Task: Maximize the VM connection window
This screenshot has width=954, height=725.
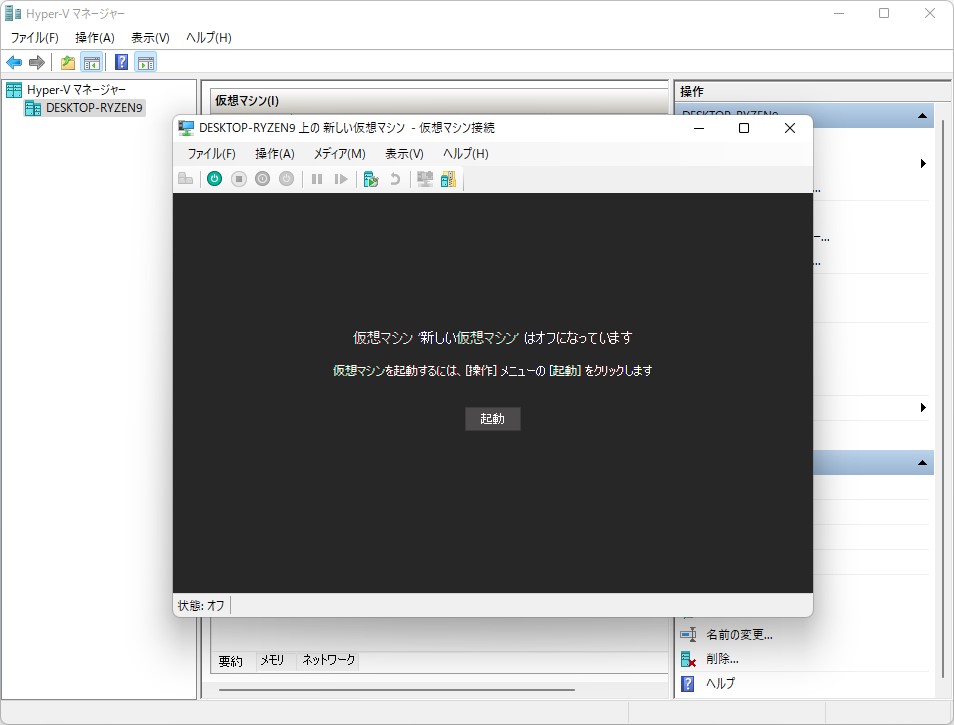Action: (743, 128)
